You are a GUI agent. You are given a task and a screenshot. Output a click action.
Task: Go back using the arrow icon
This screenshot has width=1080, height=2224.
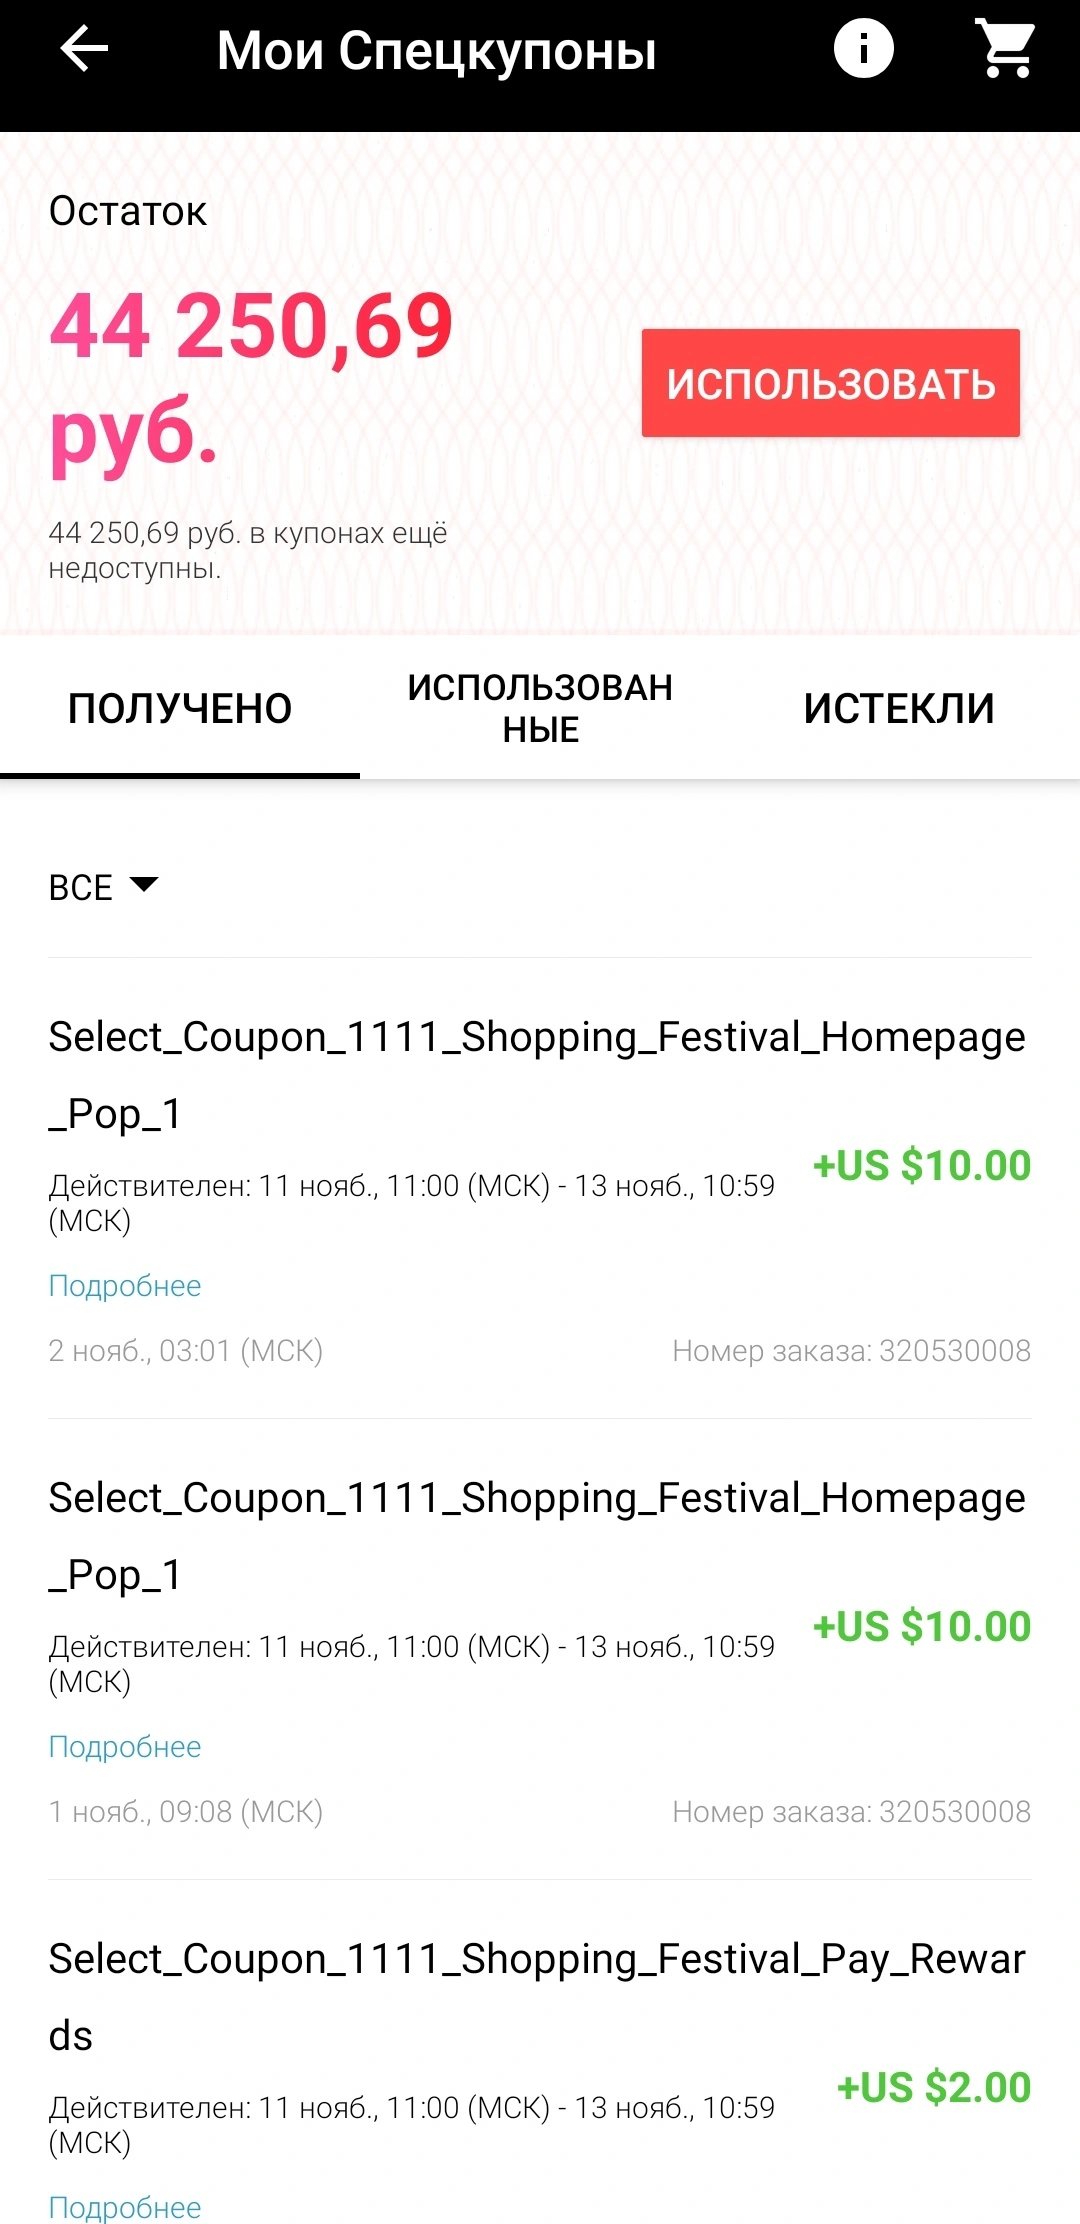point(84,49)
